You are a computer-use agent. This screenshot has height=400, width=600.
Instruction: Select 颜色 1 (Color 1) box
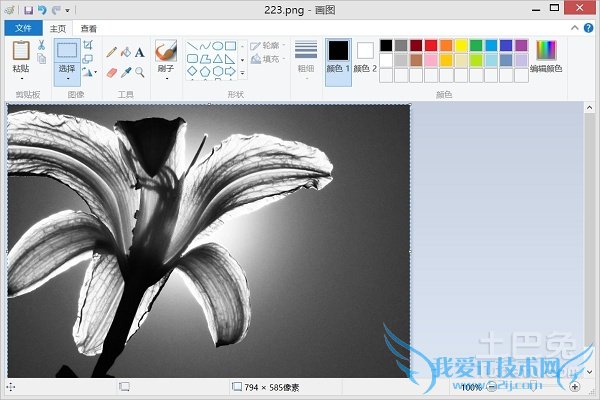coord(338,62)
